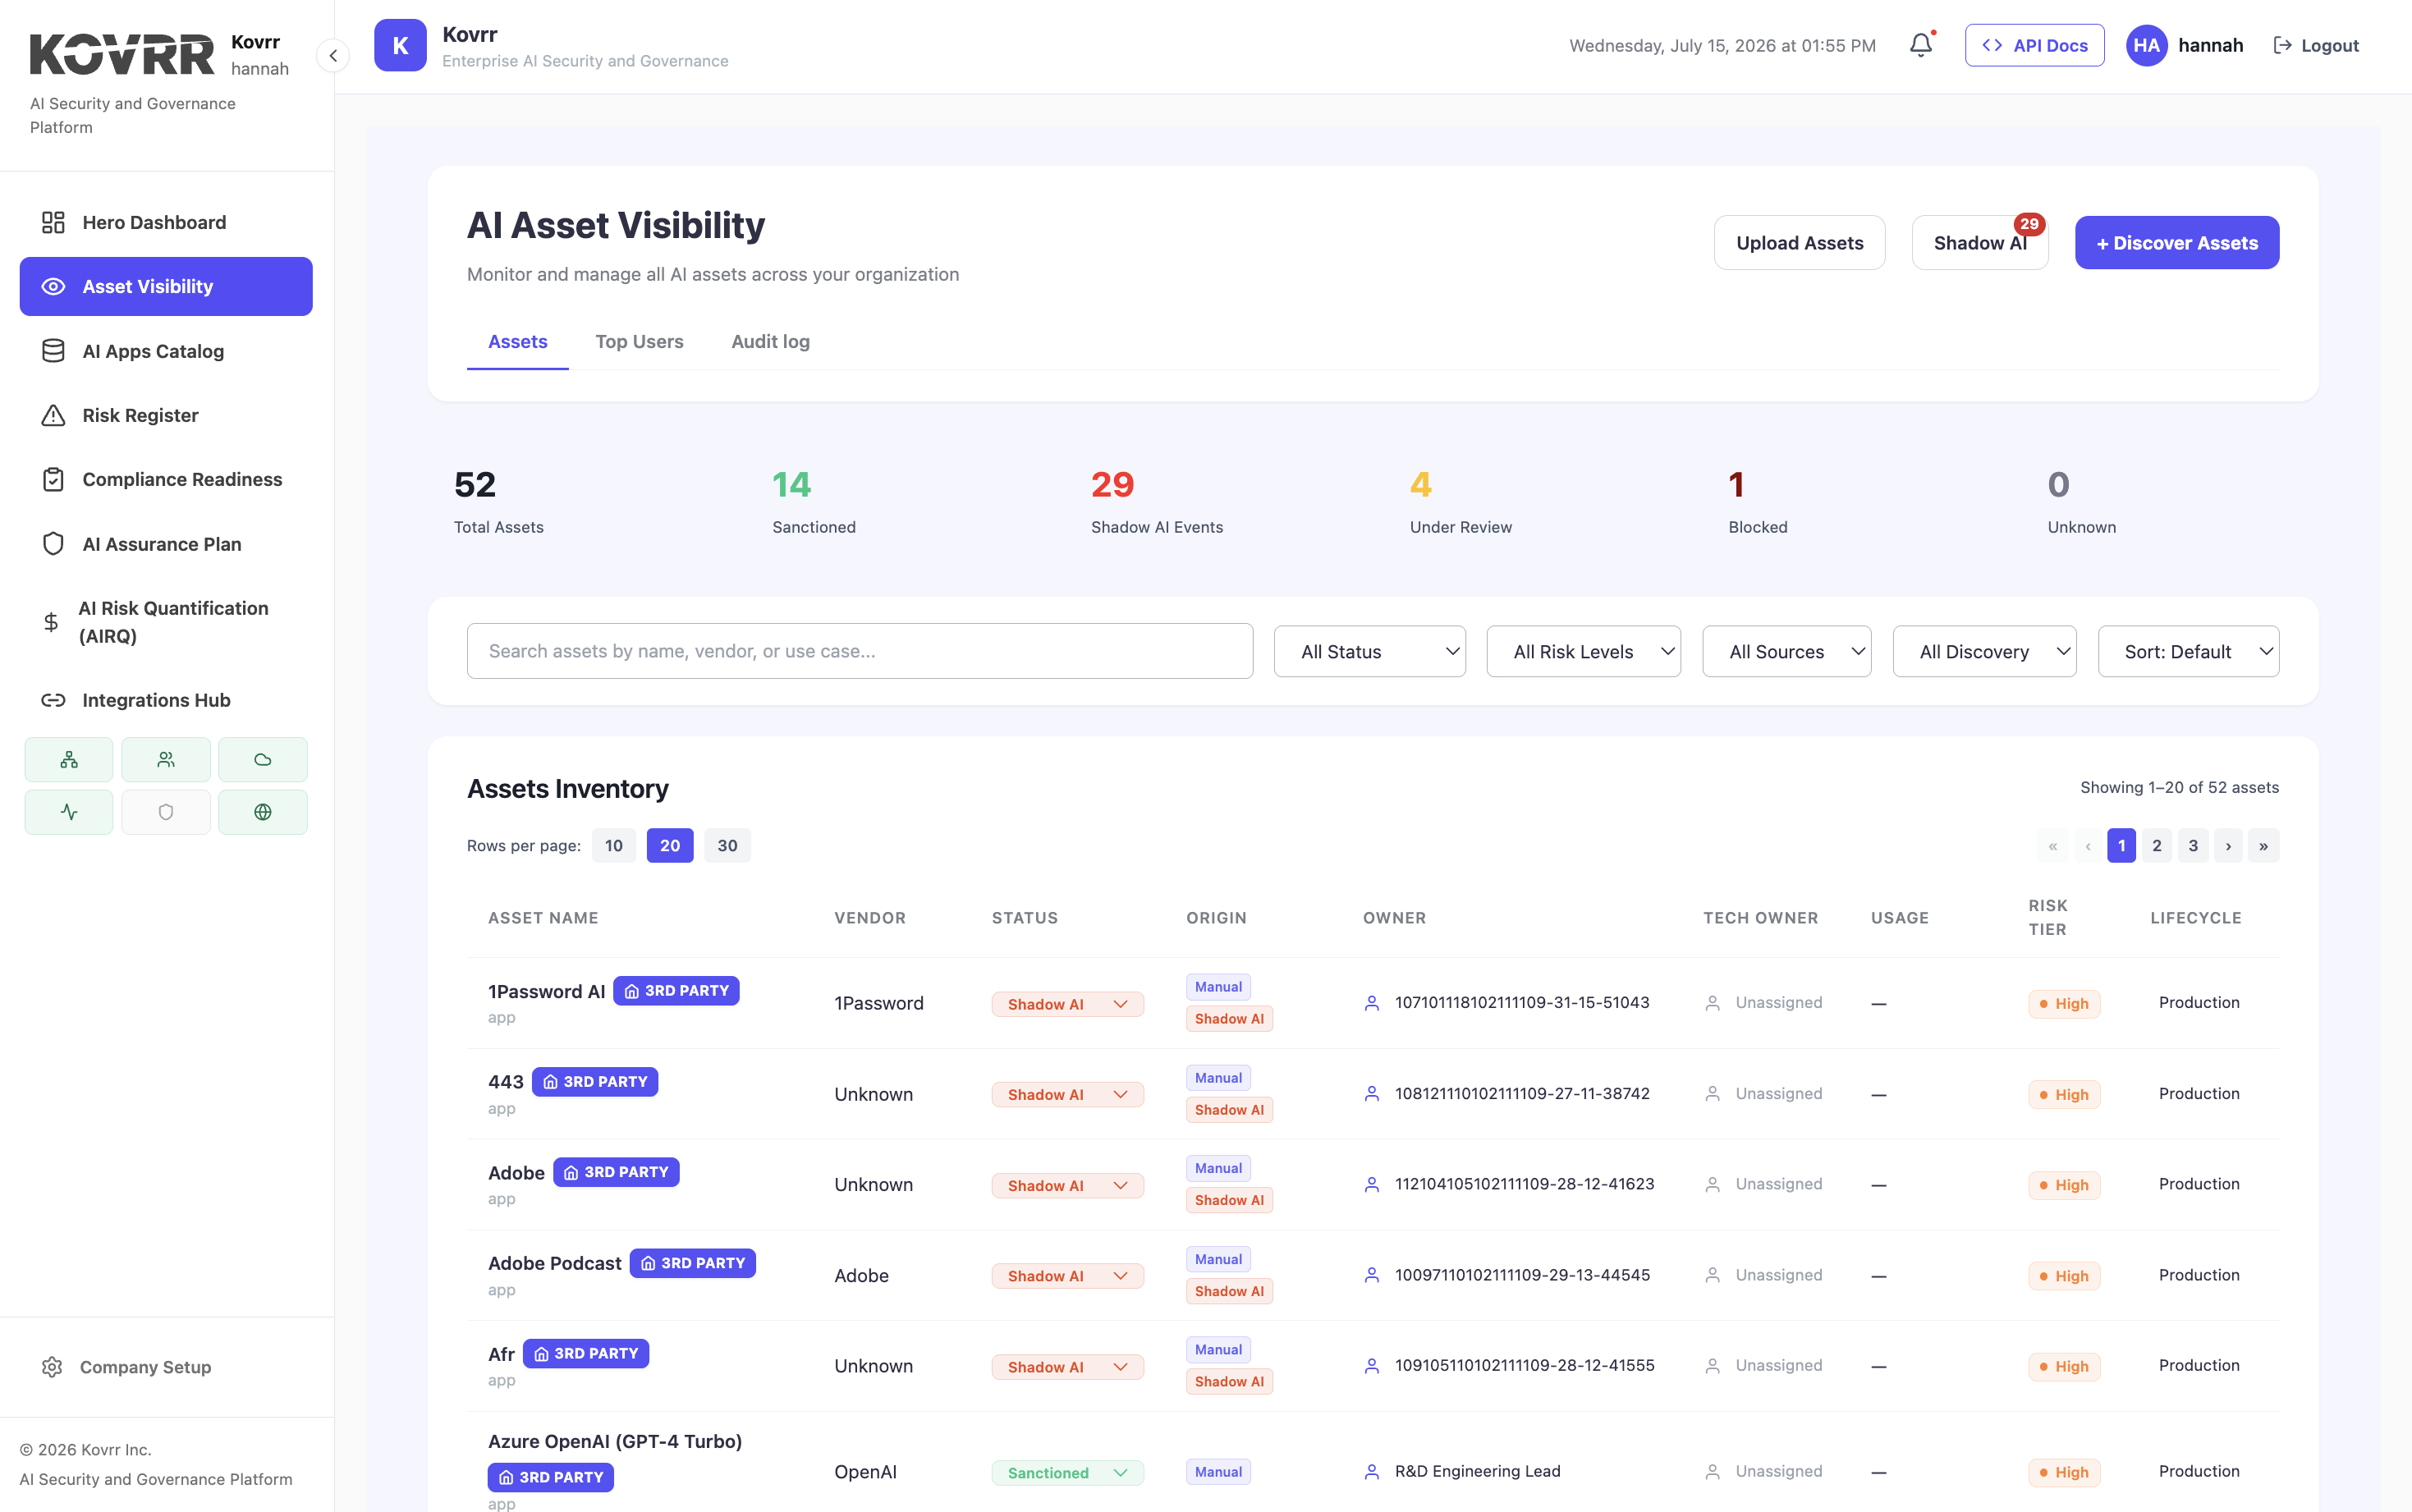Click the 3RD PARTY badge on Afr
This screenshot has width=2412, height=1512.
586,1354
